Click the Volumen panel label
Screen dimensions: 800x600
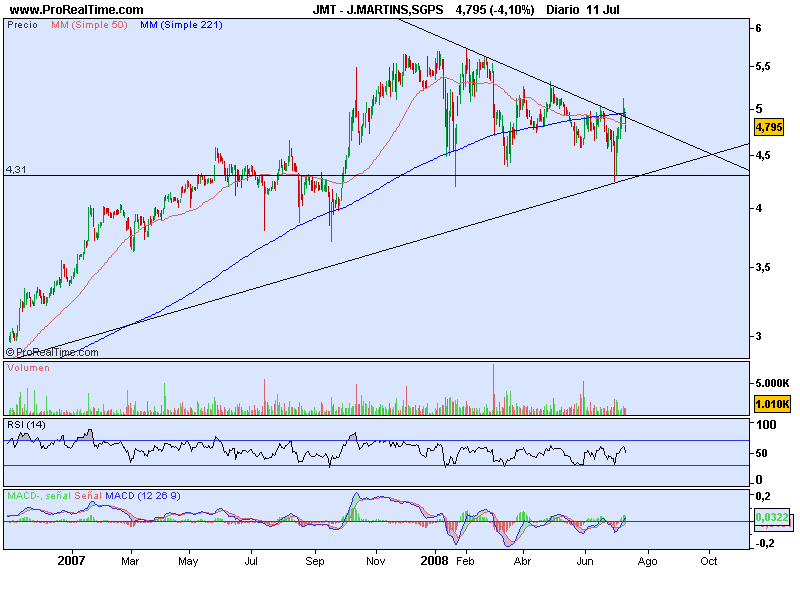pyautogui.click(x=28, y=368)
